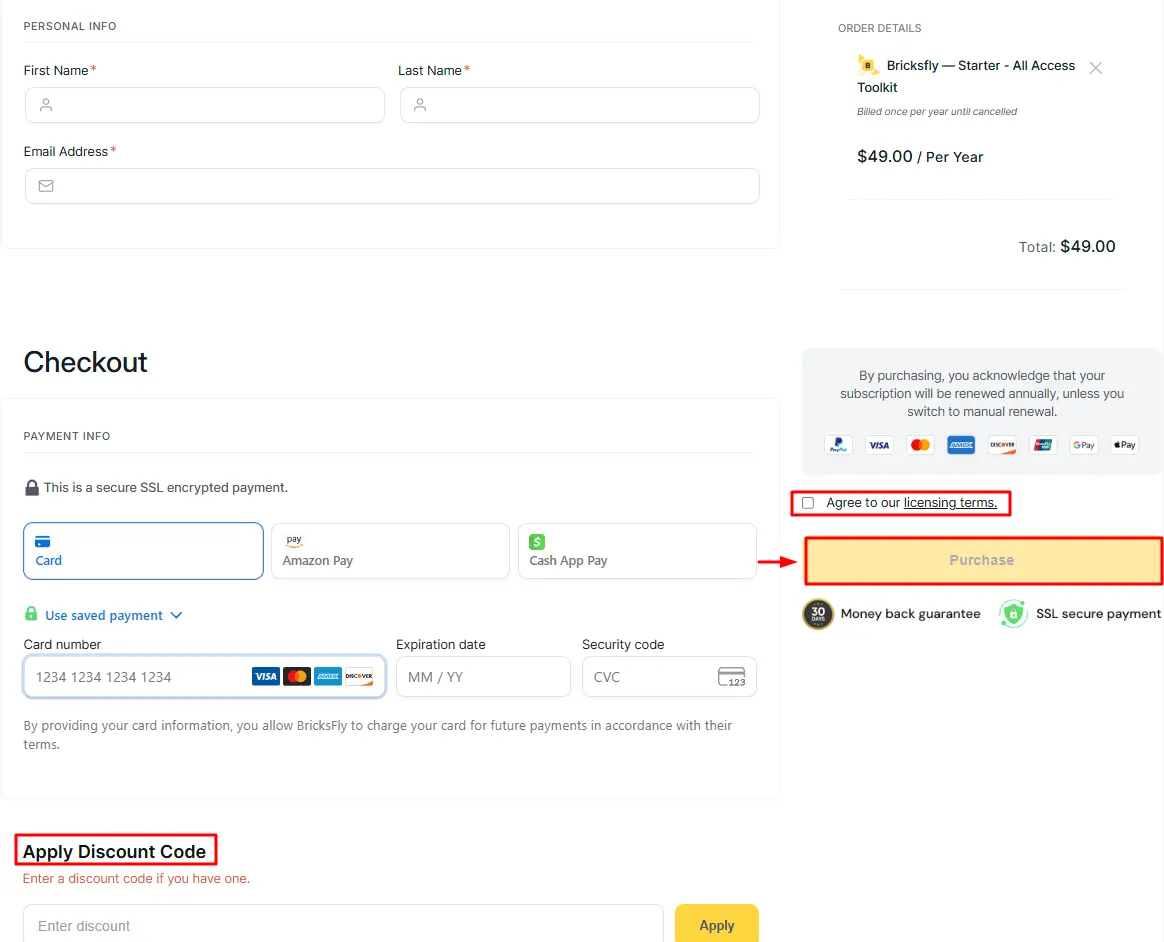Click the PayPal payment logo
Viewport: 1164px width, 942px height.
838,445
